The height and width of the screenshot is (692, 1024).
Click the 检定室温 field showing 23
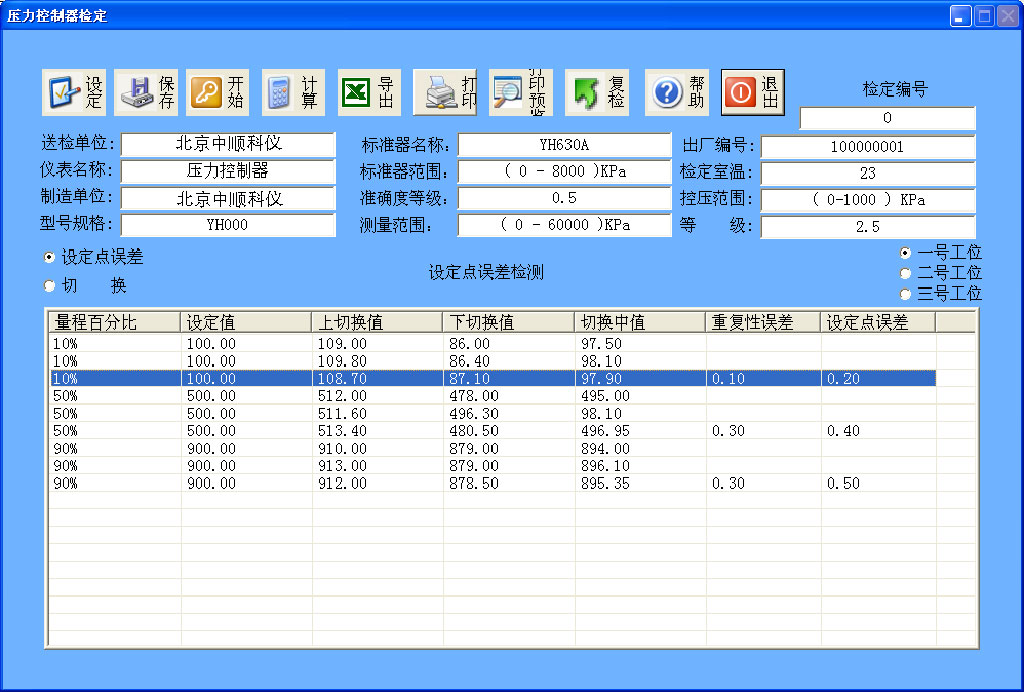pyautogui.click(x=868, y=174)
